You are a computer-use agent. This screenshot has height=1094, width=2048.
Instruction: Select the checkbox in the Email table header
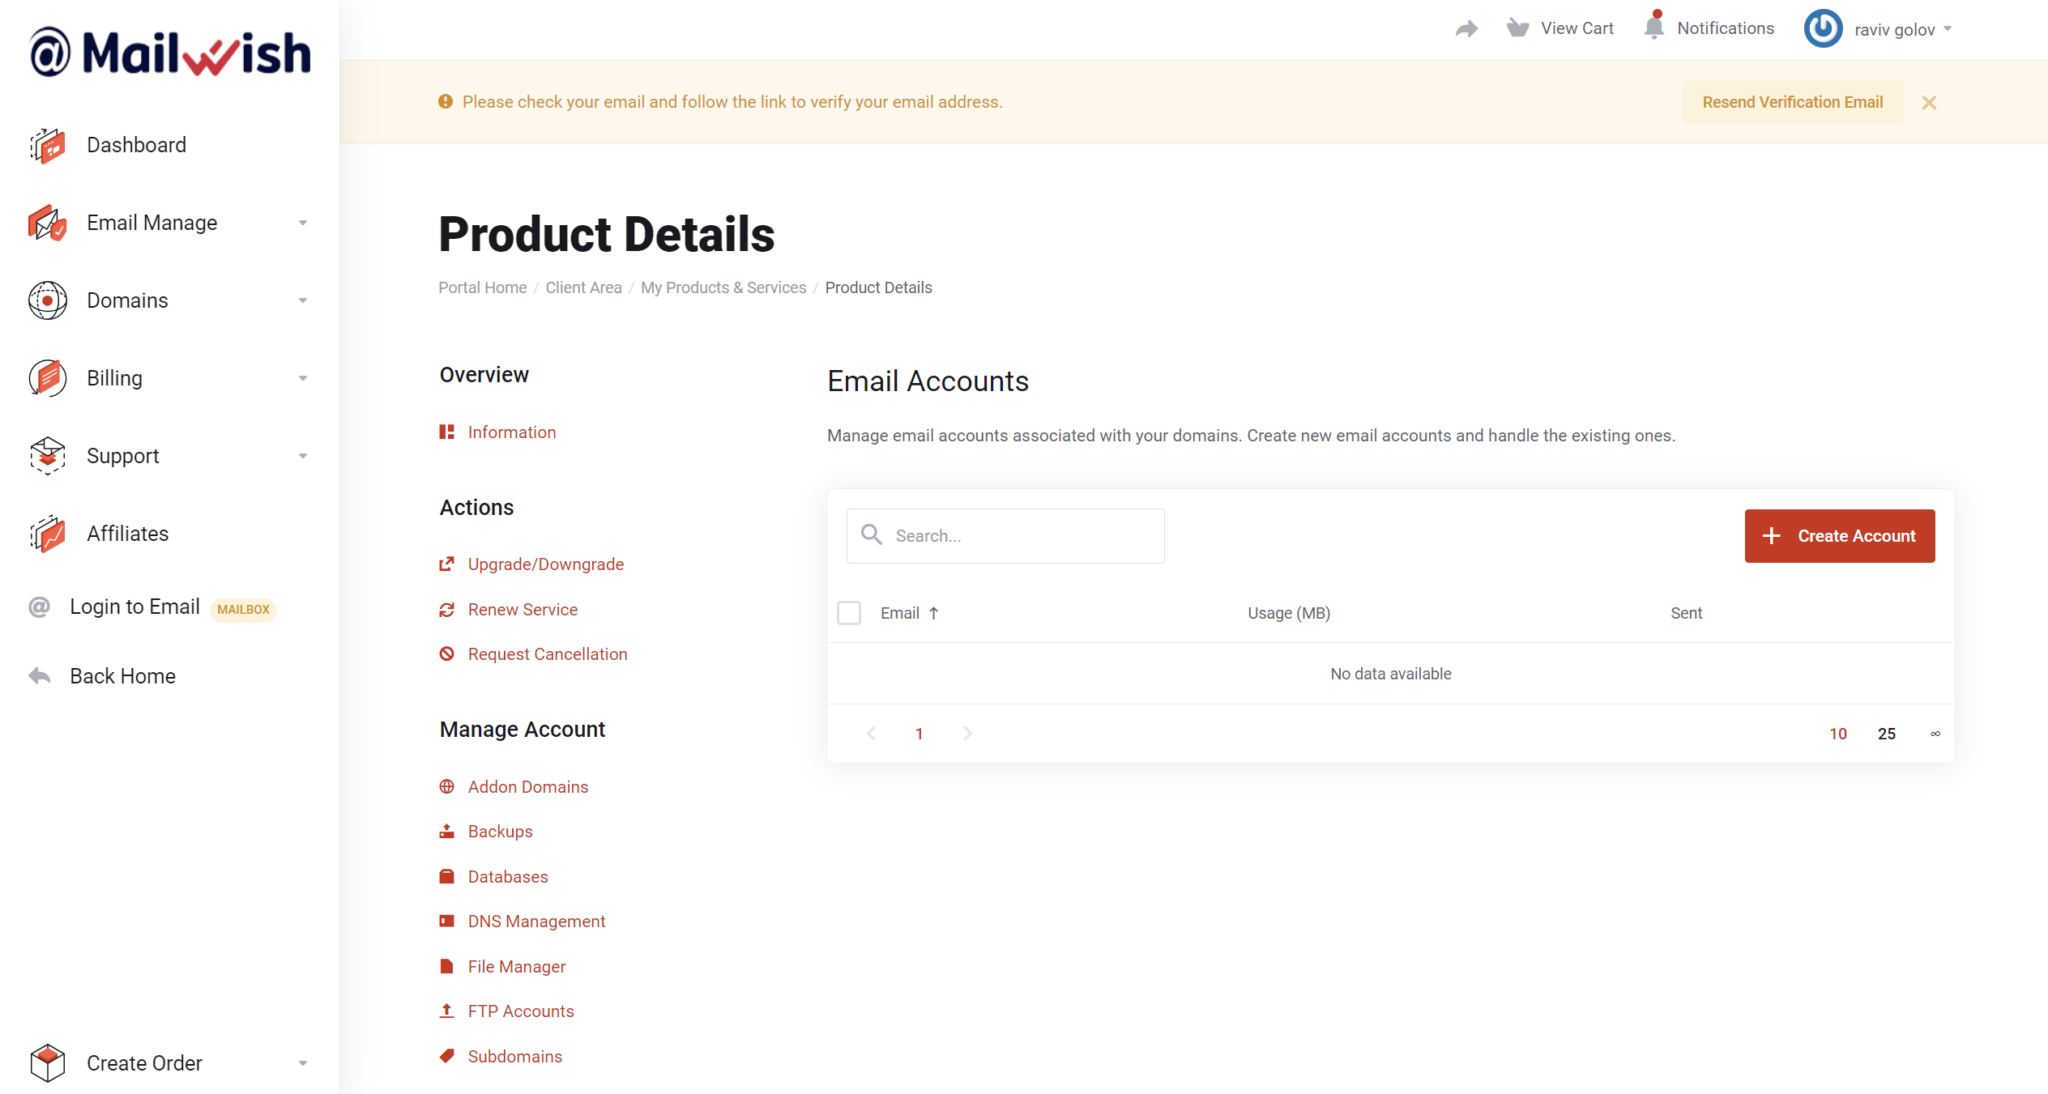pyautogui.click(x=849, y=612)
